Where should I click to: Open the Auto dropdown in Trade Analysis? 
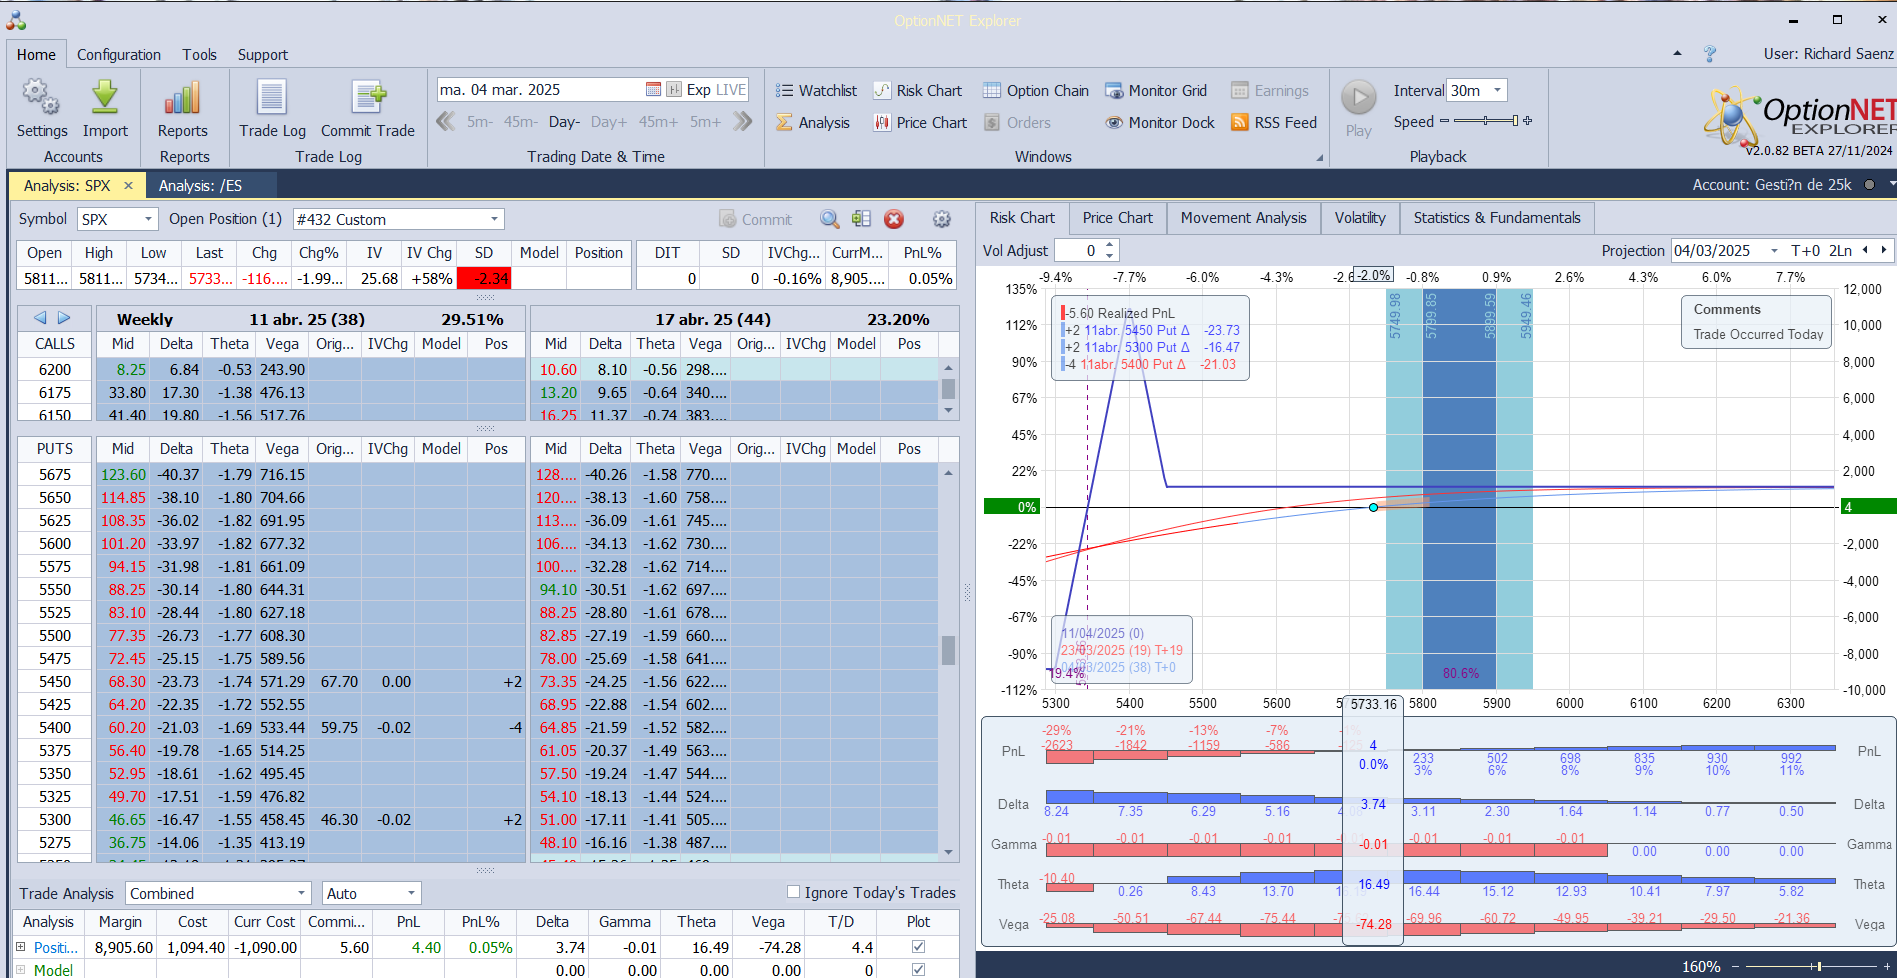point(411,893)
